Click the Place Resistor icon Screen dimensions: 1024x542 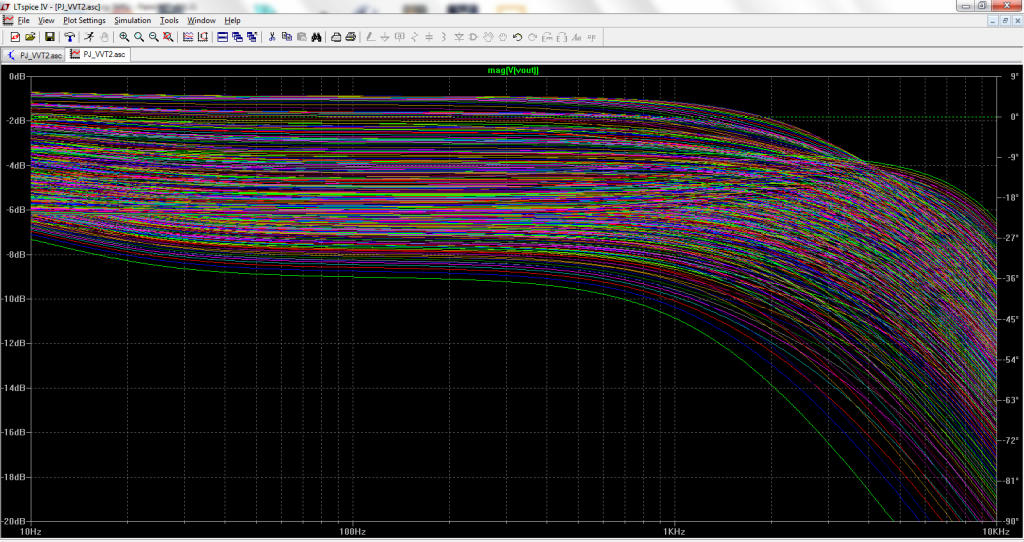pos(415,37)
